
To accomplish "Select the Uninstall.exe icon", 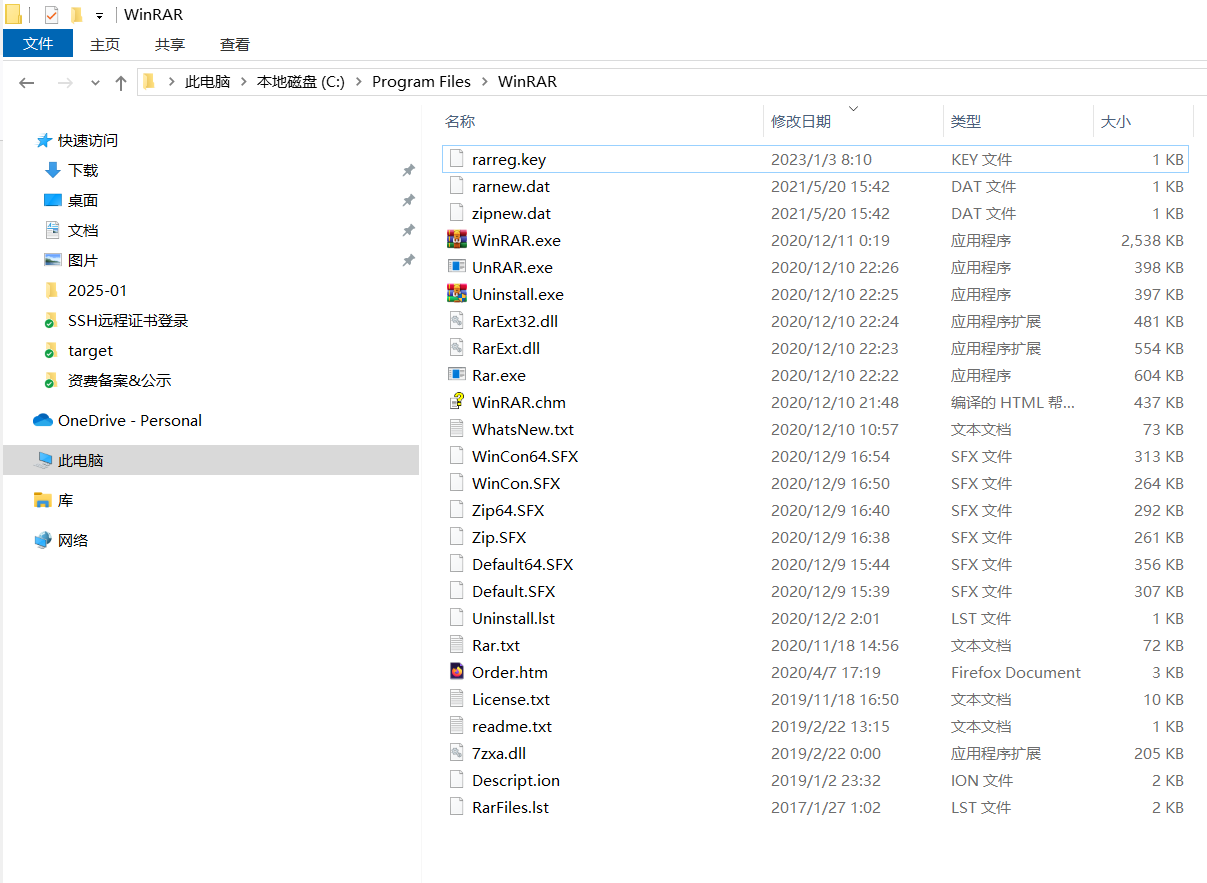I will click(456, 294).
